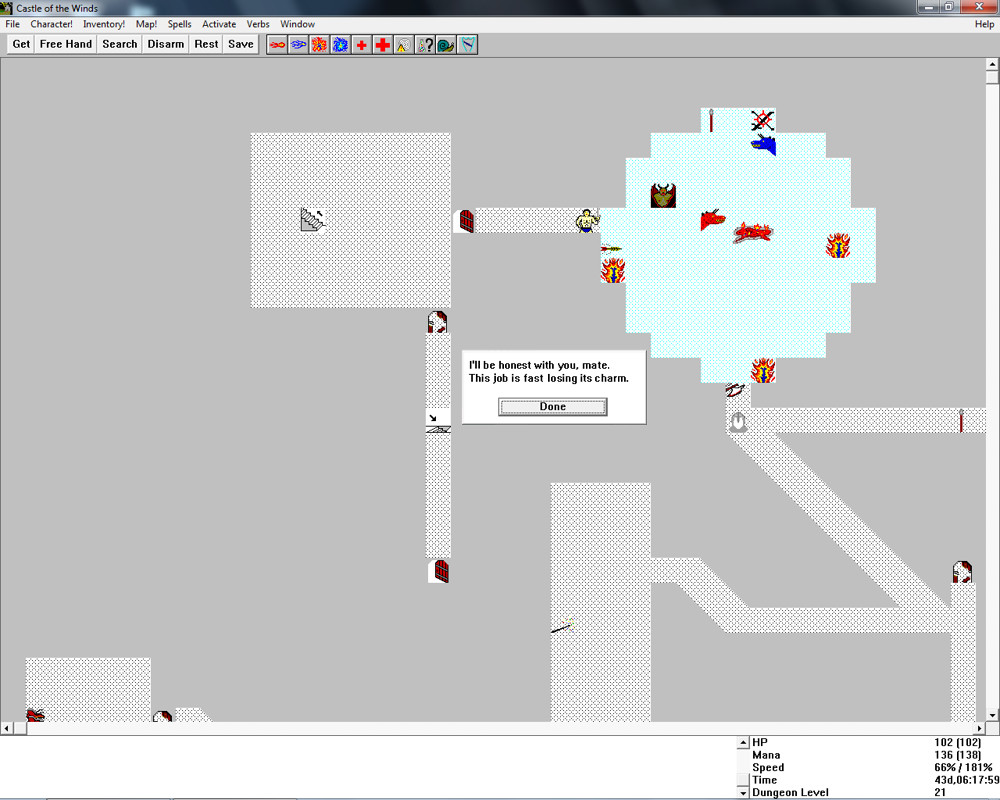Screen dimensions: 1000x800
Task: Cast the snail slow monster spell
Action: [446, 45]
